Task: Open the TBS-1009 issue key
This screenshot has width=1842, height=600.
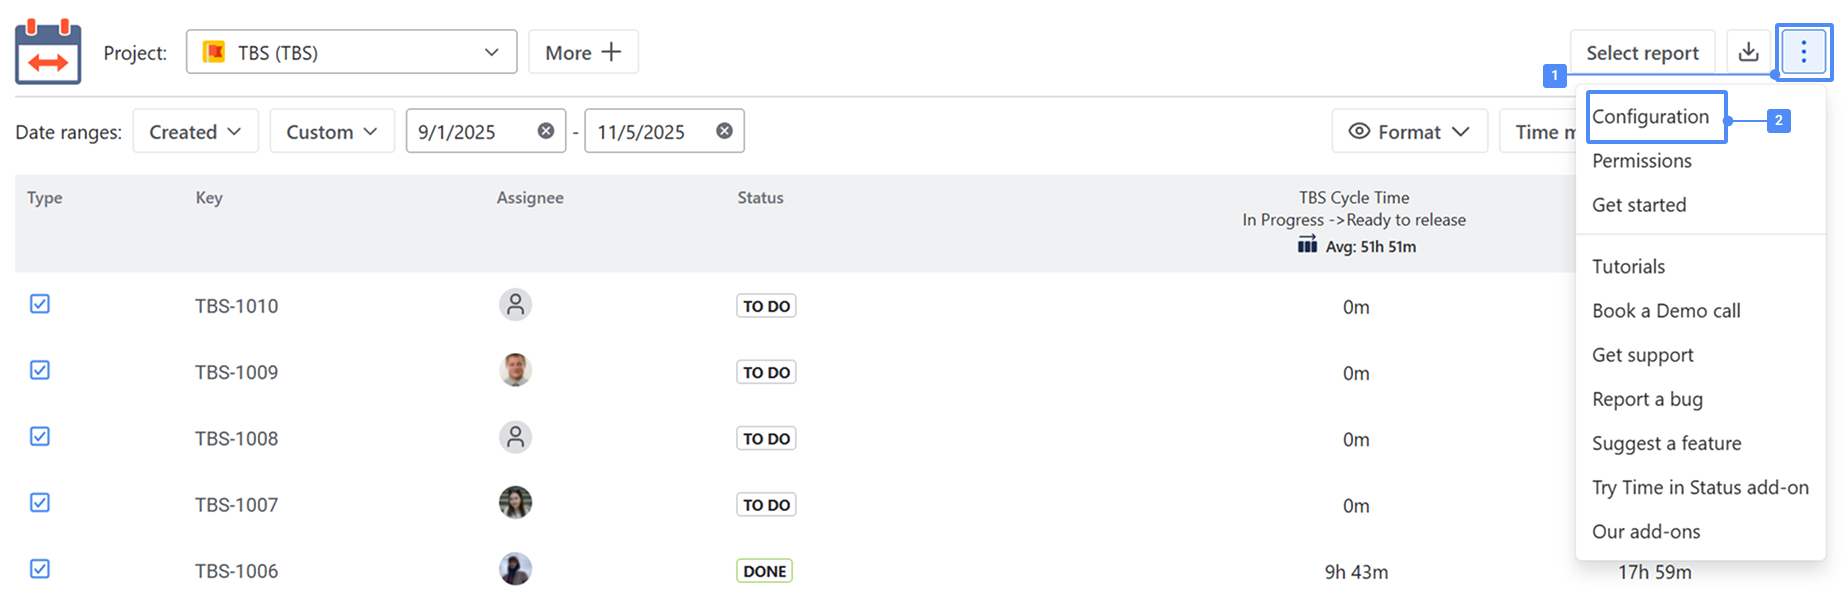Action: click(236, 373)
